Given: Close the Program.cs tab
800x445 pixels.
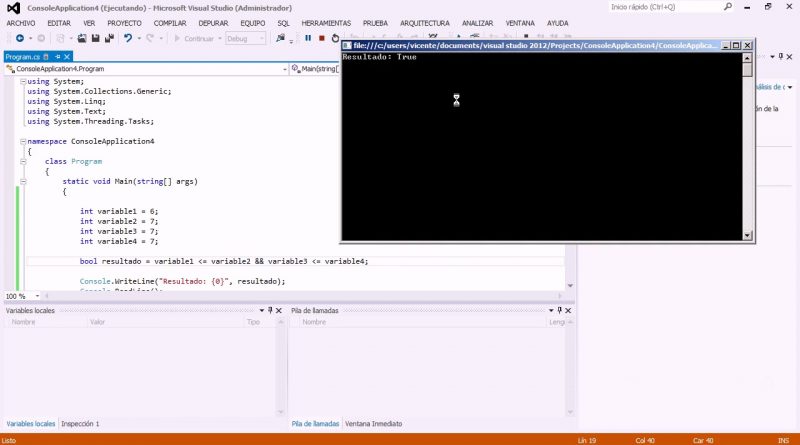Looking at the screenshot, I should click(x=67, y=57).
